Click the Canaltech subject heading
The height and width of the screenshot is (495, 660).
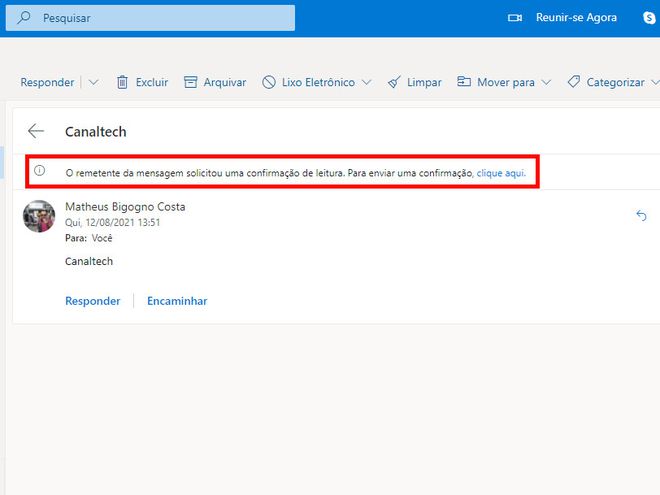pos(96,132)
